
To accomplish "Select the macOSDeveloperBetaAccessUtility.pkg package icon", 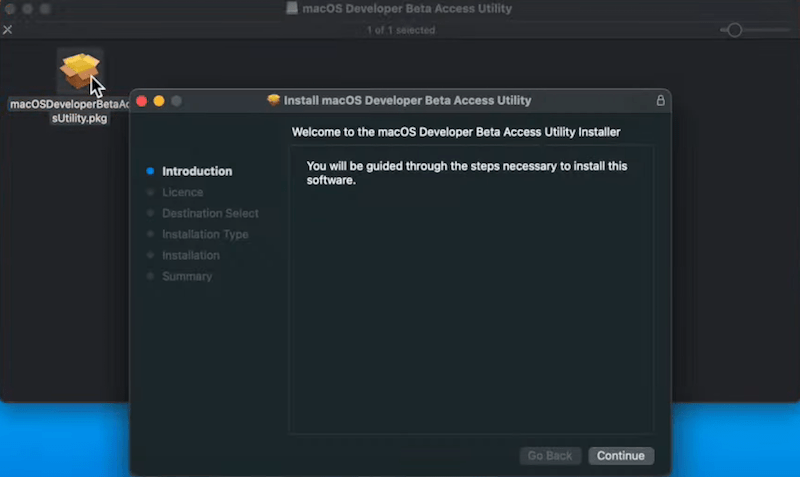I will point(80,71).
